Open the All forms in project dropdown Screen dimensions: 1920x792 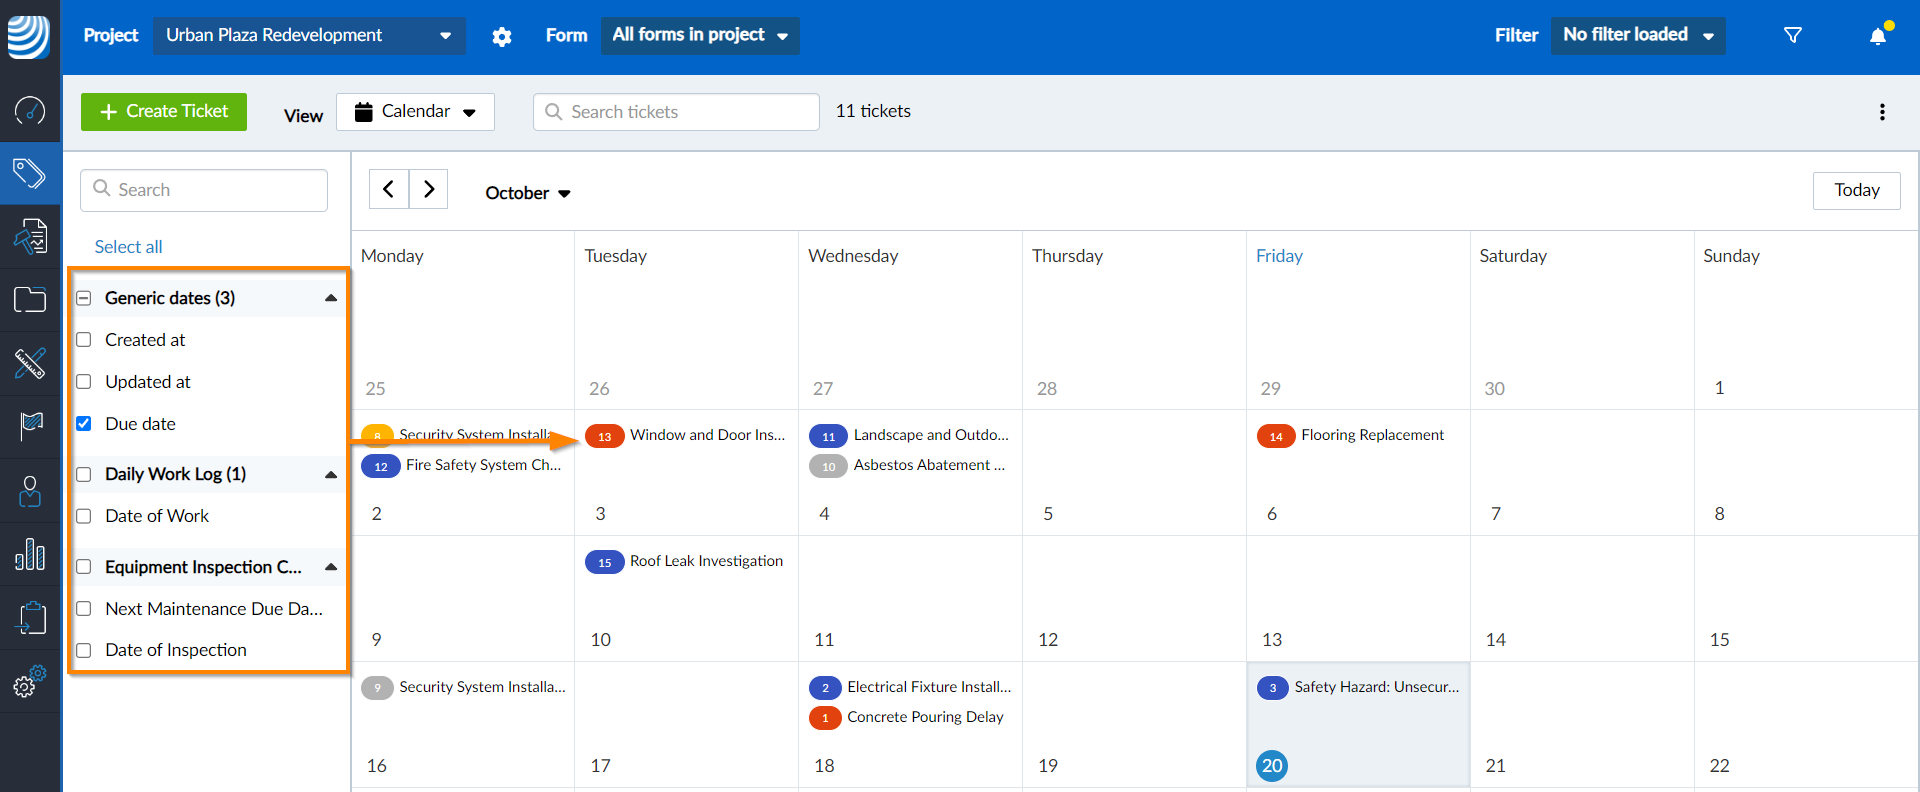700,36
